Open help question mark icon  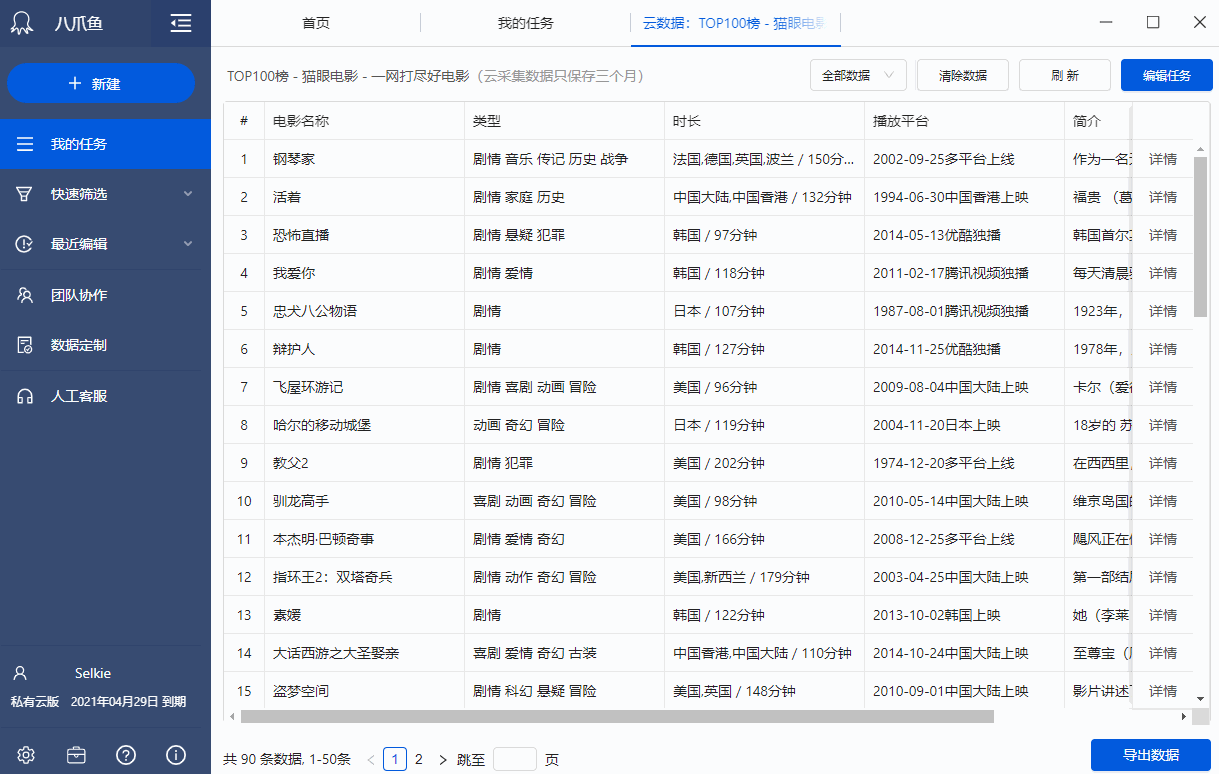[126, 755]
